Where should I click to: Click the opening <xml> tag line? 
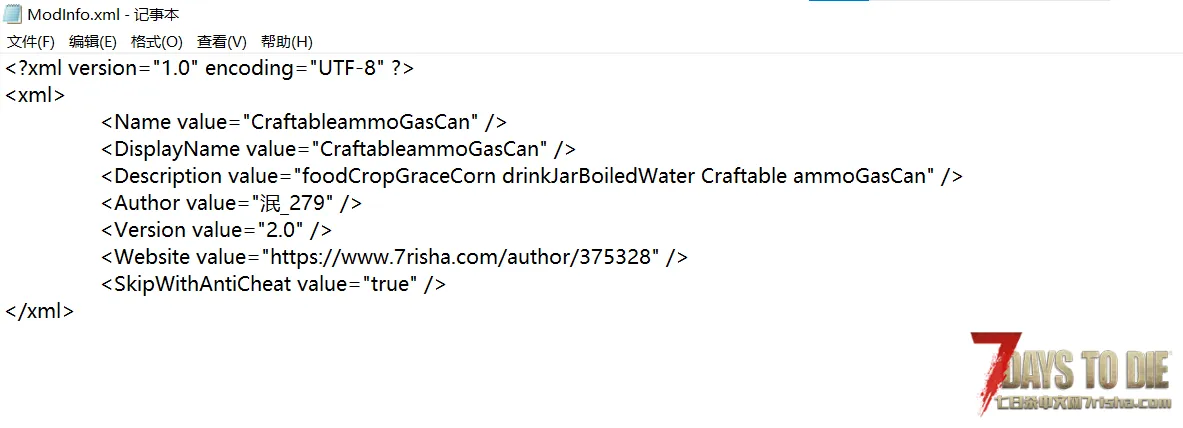click(x=35, y=95)
